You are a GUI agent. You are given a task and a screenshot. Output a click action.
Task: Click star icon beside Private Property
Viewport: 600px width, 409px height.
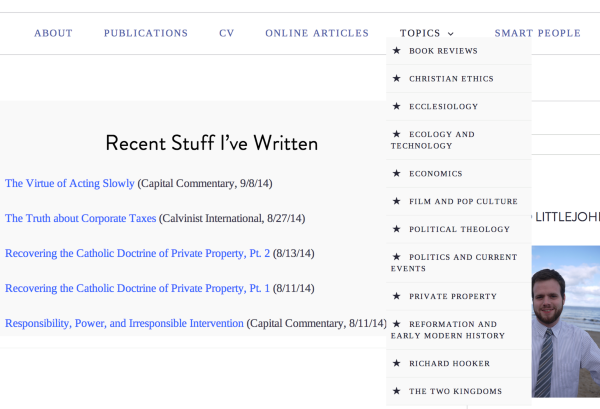coord(397,297)
